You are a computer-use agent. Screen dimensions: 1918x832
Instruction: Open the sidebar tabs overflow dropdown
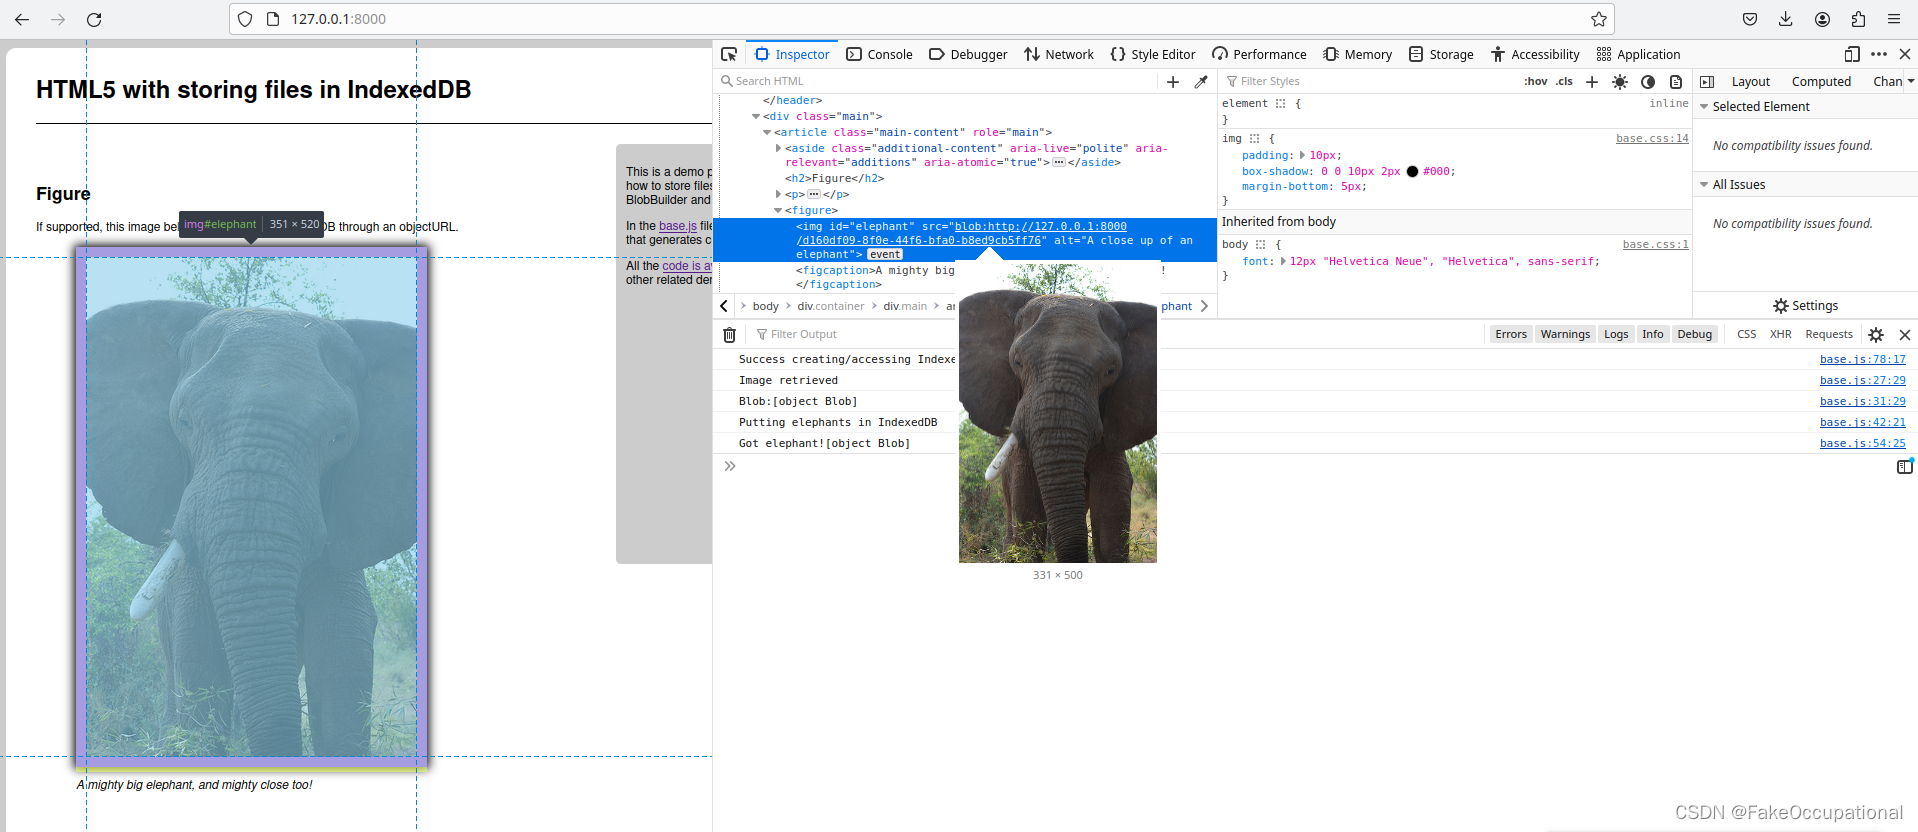point(1910,82)
